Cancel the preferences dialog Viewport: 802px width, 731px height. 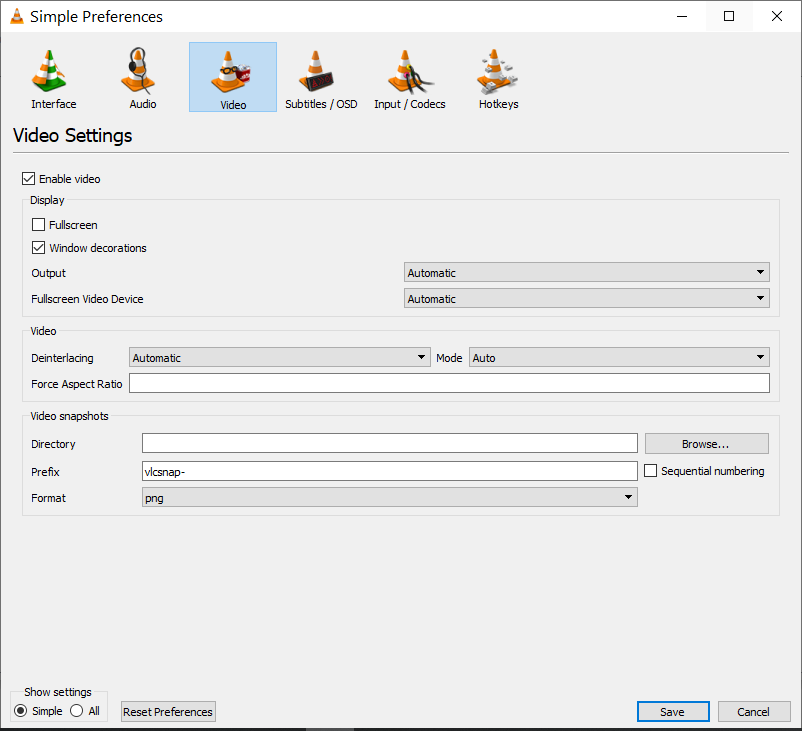pos(754,712)
